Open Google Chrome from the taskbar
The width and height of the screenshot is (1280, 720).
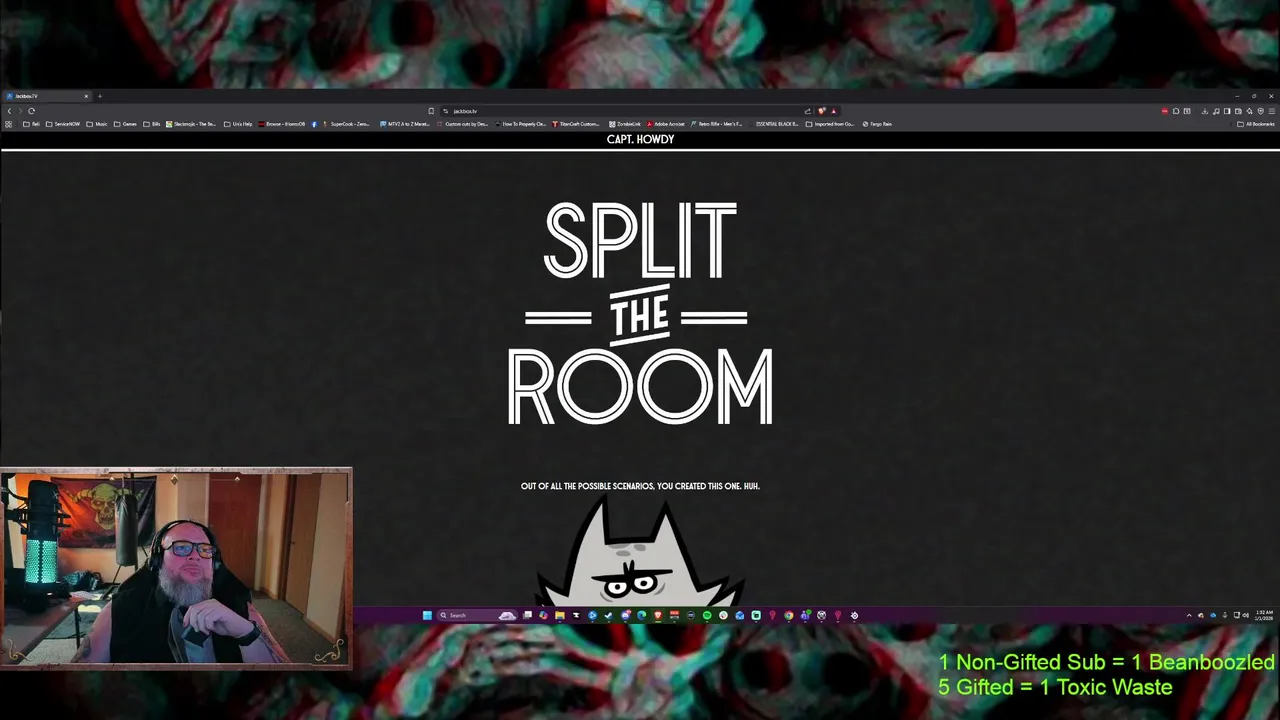point(789,615)
